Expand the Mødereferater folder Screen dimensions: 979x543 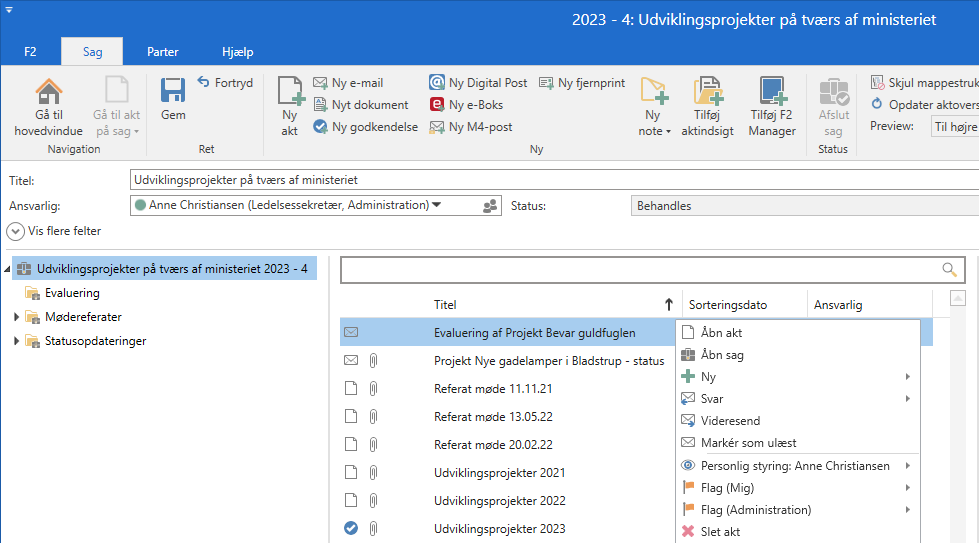(x=16, y=317)
